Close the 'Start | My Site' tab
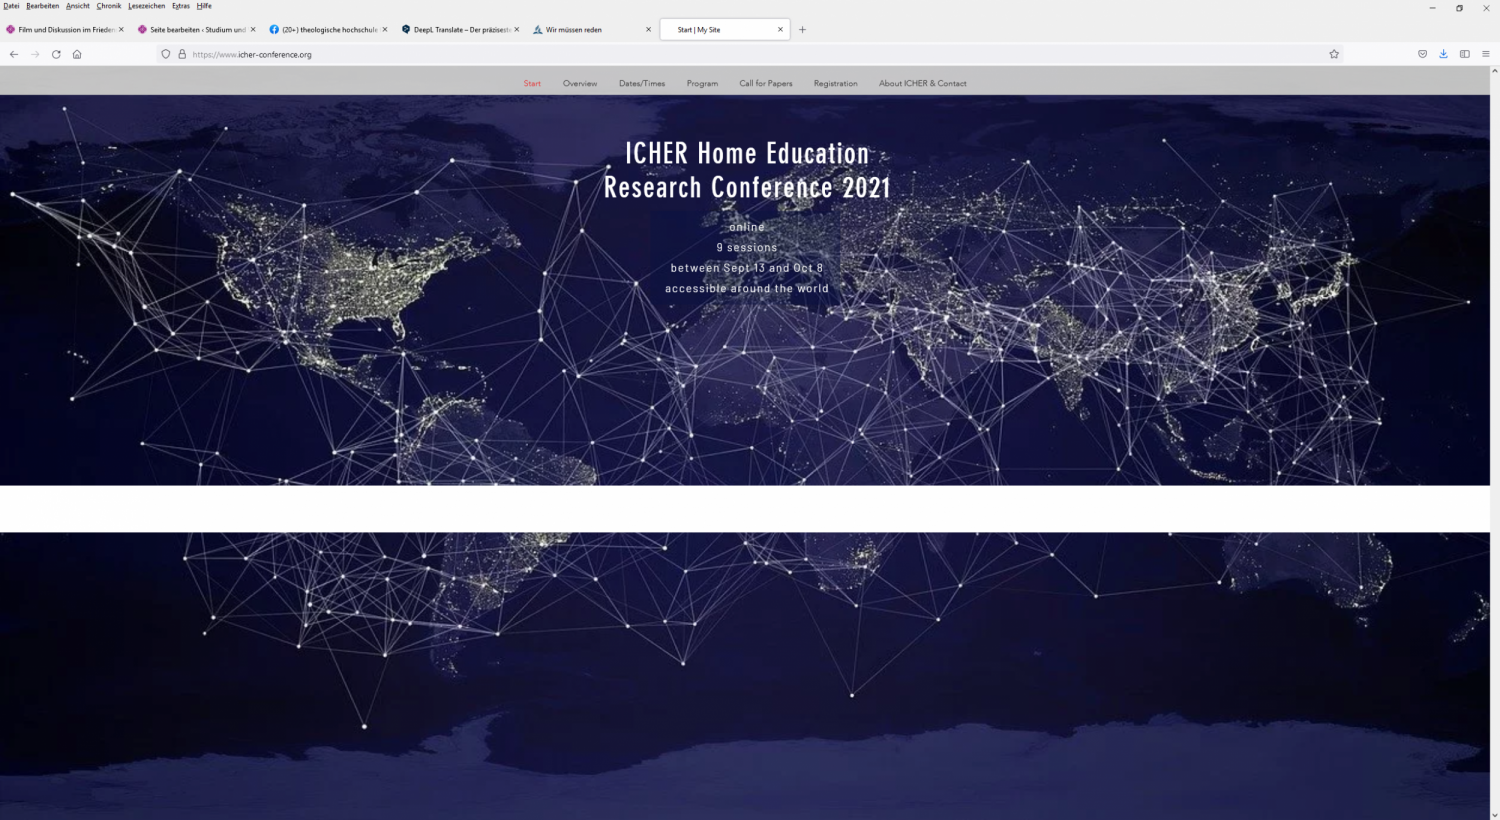This screenshot has width=1500, height=820. pos(781,29)
